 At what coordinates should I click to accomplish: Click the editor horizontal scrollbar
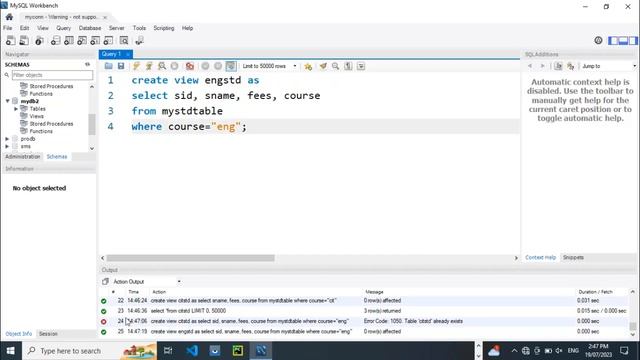tap(190, 258)
